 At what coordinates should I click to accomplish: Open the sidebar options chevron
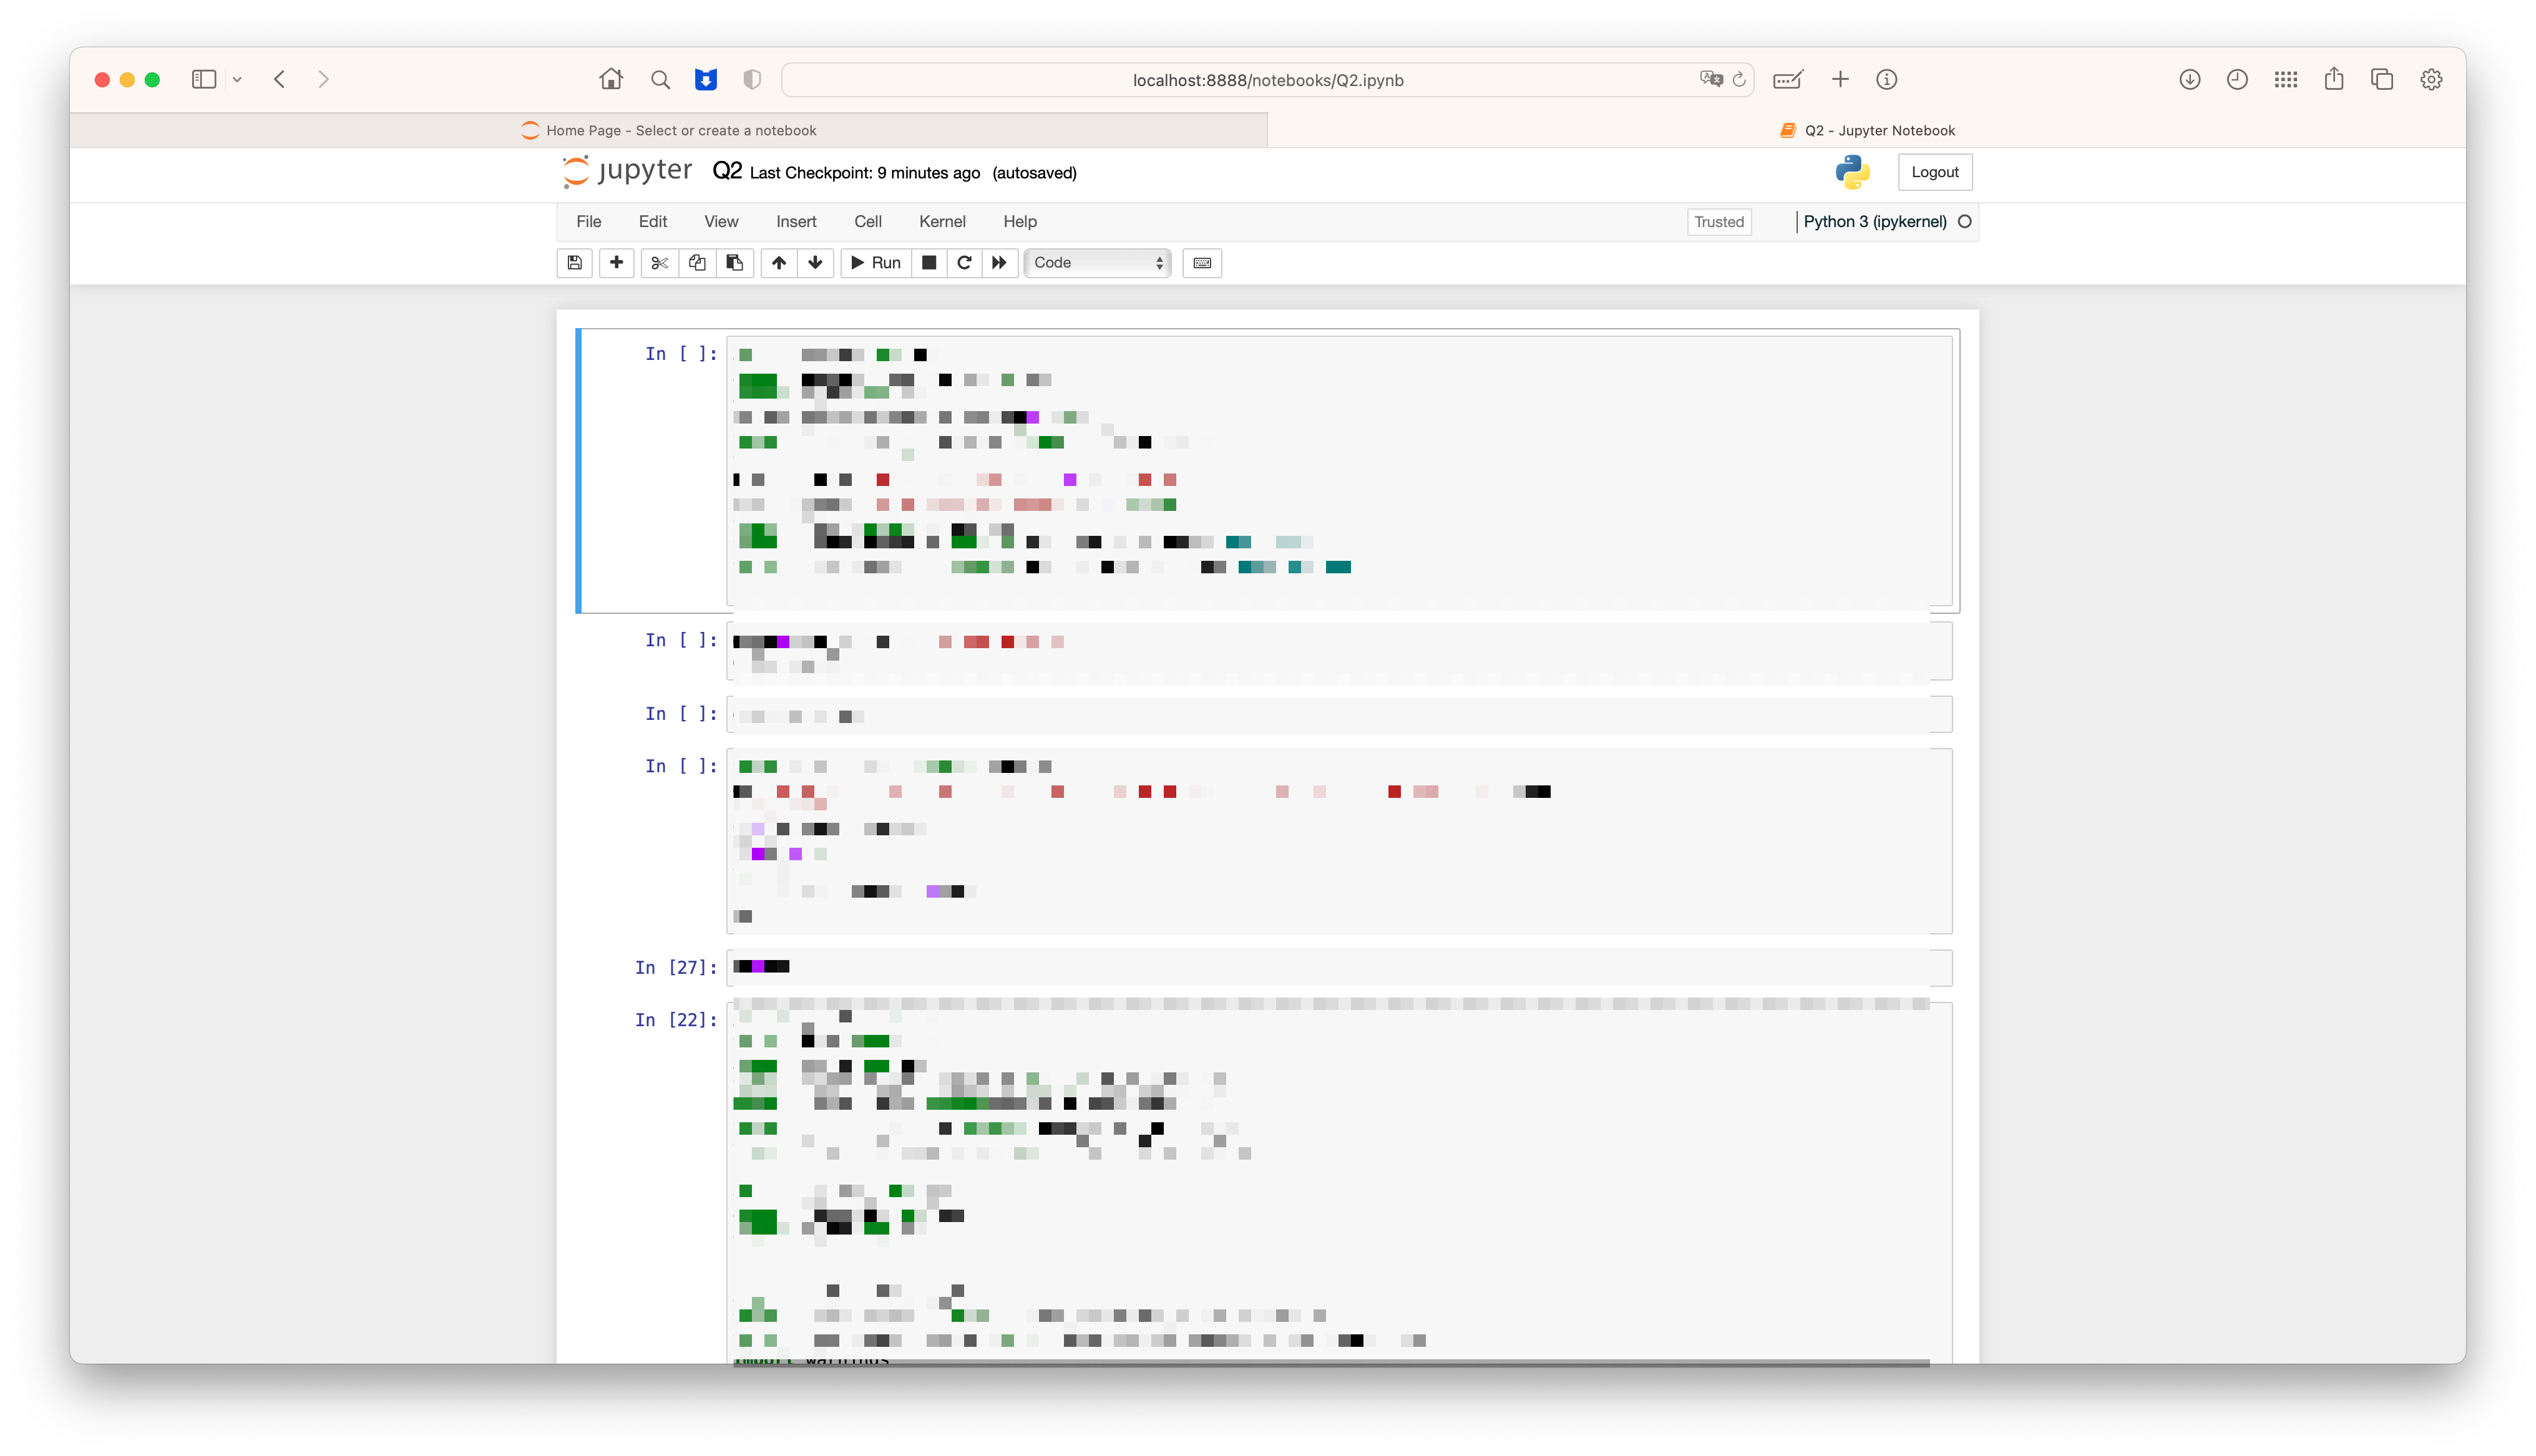click(x=237, y=79)
